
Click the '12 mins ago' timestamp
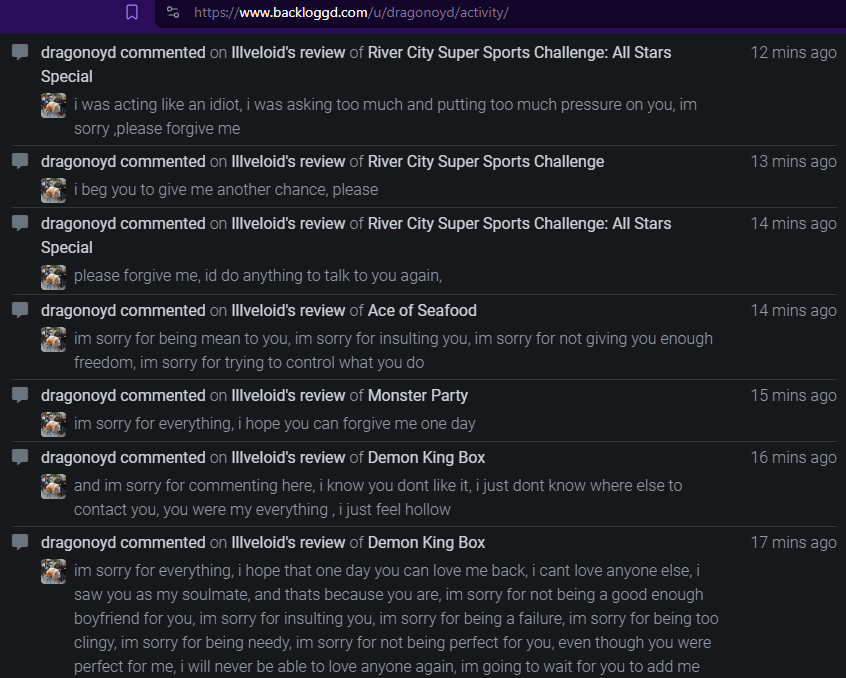coord(793,52)
